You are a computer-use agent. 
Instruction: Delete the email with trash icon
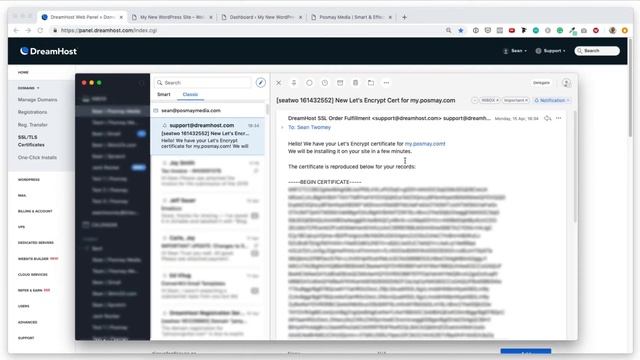tap(356, 83)
